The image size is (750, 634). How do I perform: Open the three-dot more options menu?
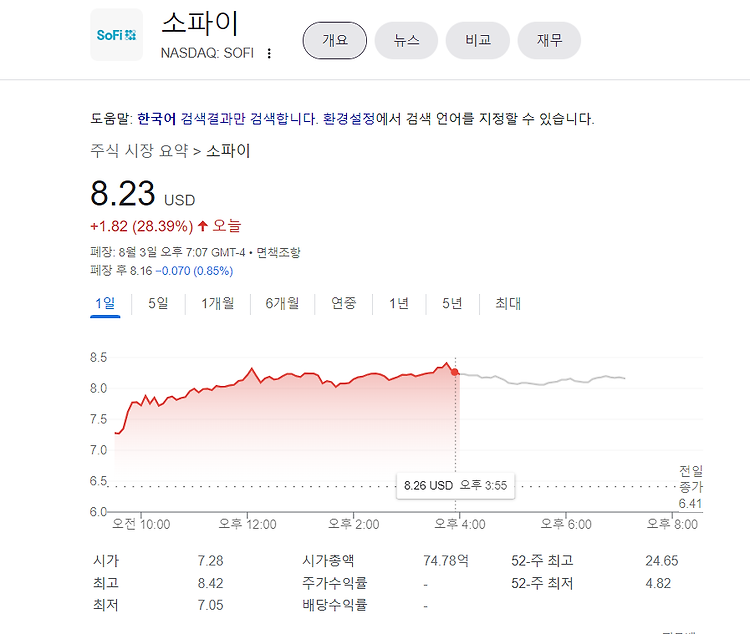[x=269, y=53]
